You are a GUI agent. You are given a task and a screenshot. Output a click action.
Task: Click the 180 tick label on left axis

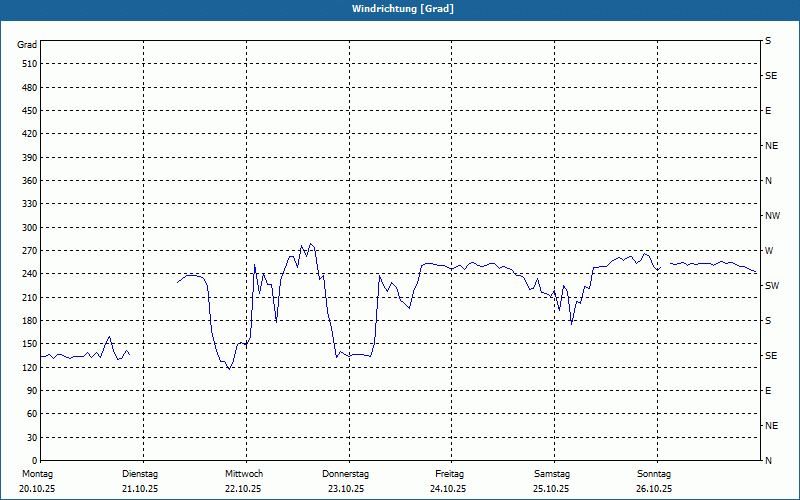tap(30, 321)
